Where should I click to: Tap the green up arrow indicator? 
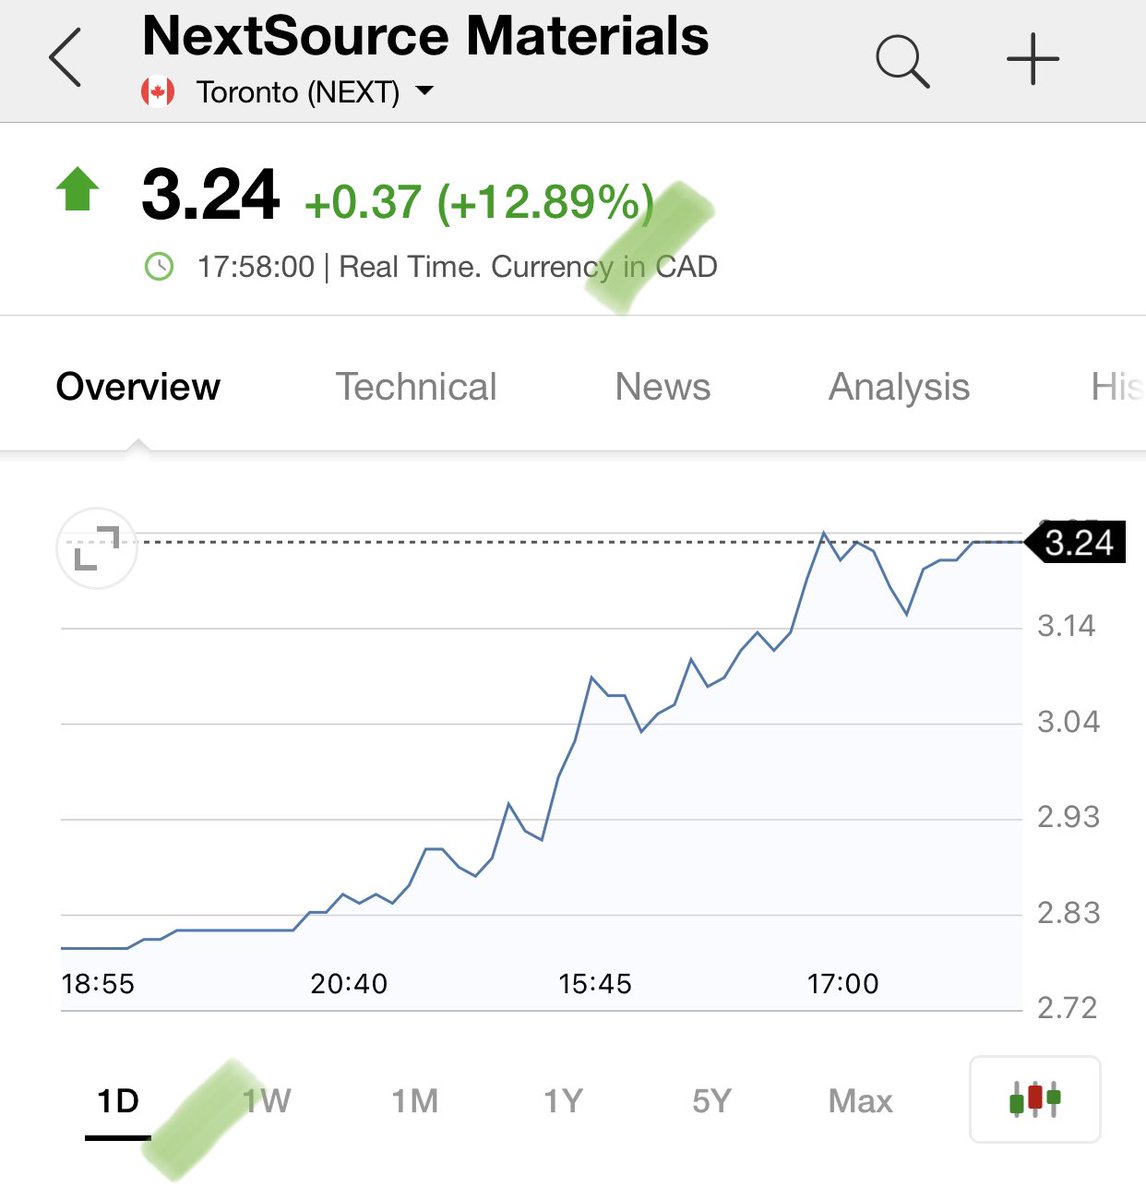click(77, 189)
